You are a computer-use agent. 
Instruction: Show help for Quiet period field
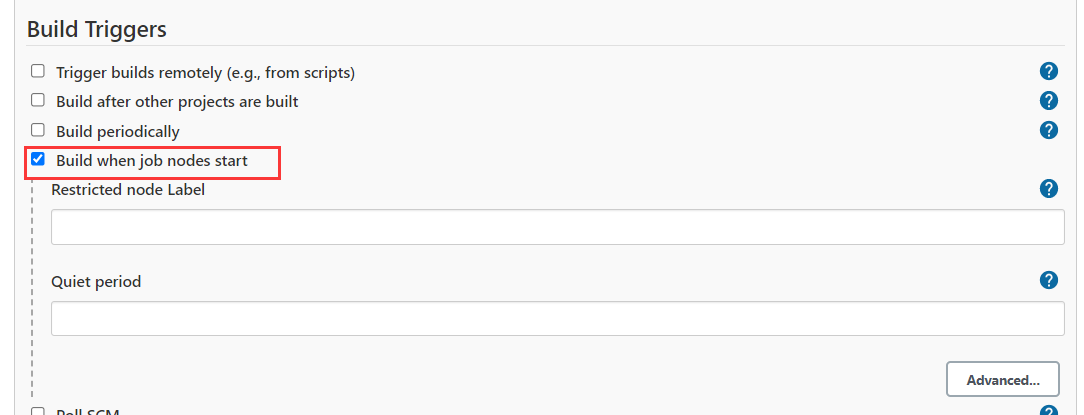(1049, 280)
